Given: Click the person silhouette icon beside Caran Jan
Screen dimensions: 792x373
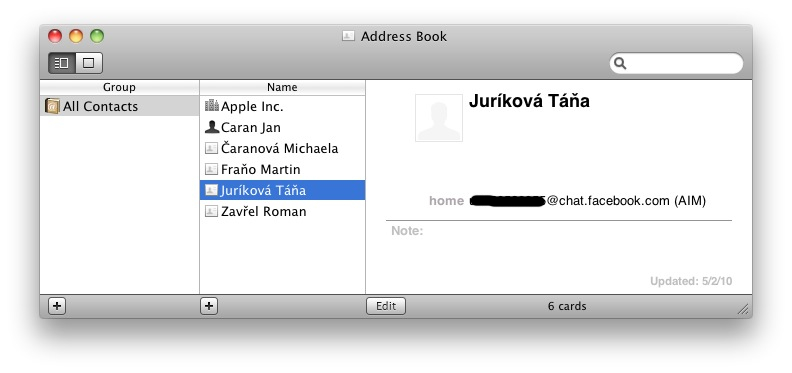Looking at the screenshot, I should pyautogui.click(x=212, y=127).
